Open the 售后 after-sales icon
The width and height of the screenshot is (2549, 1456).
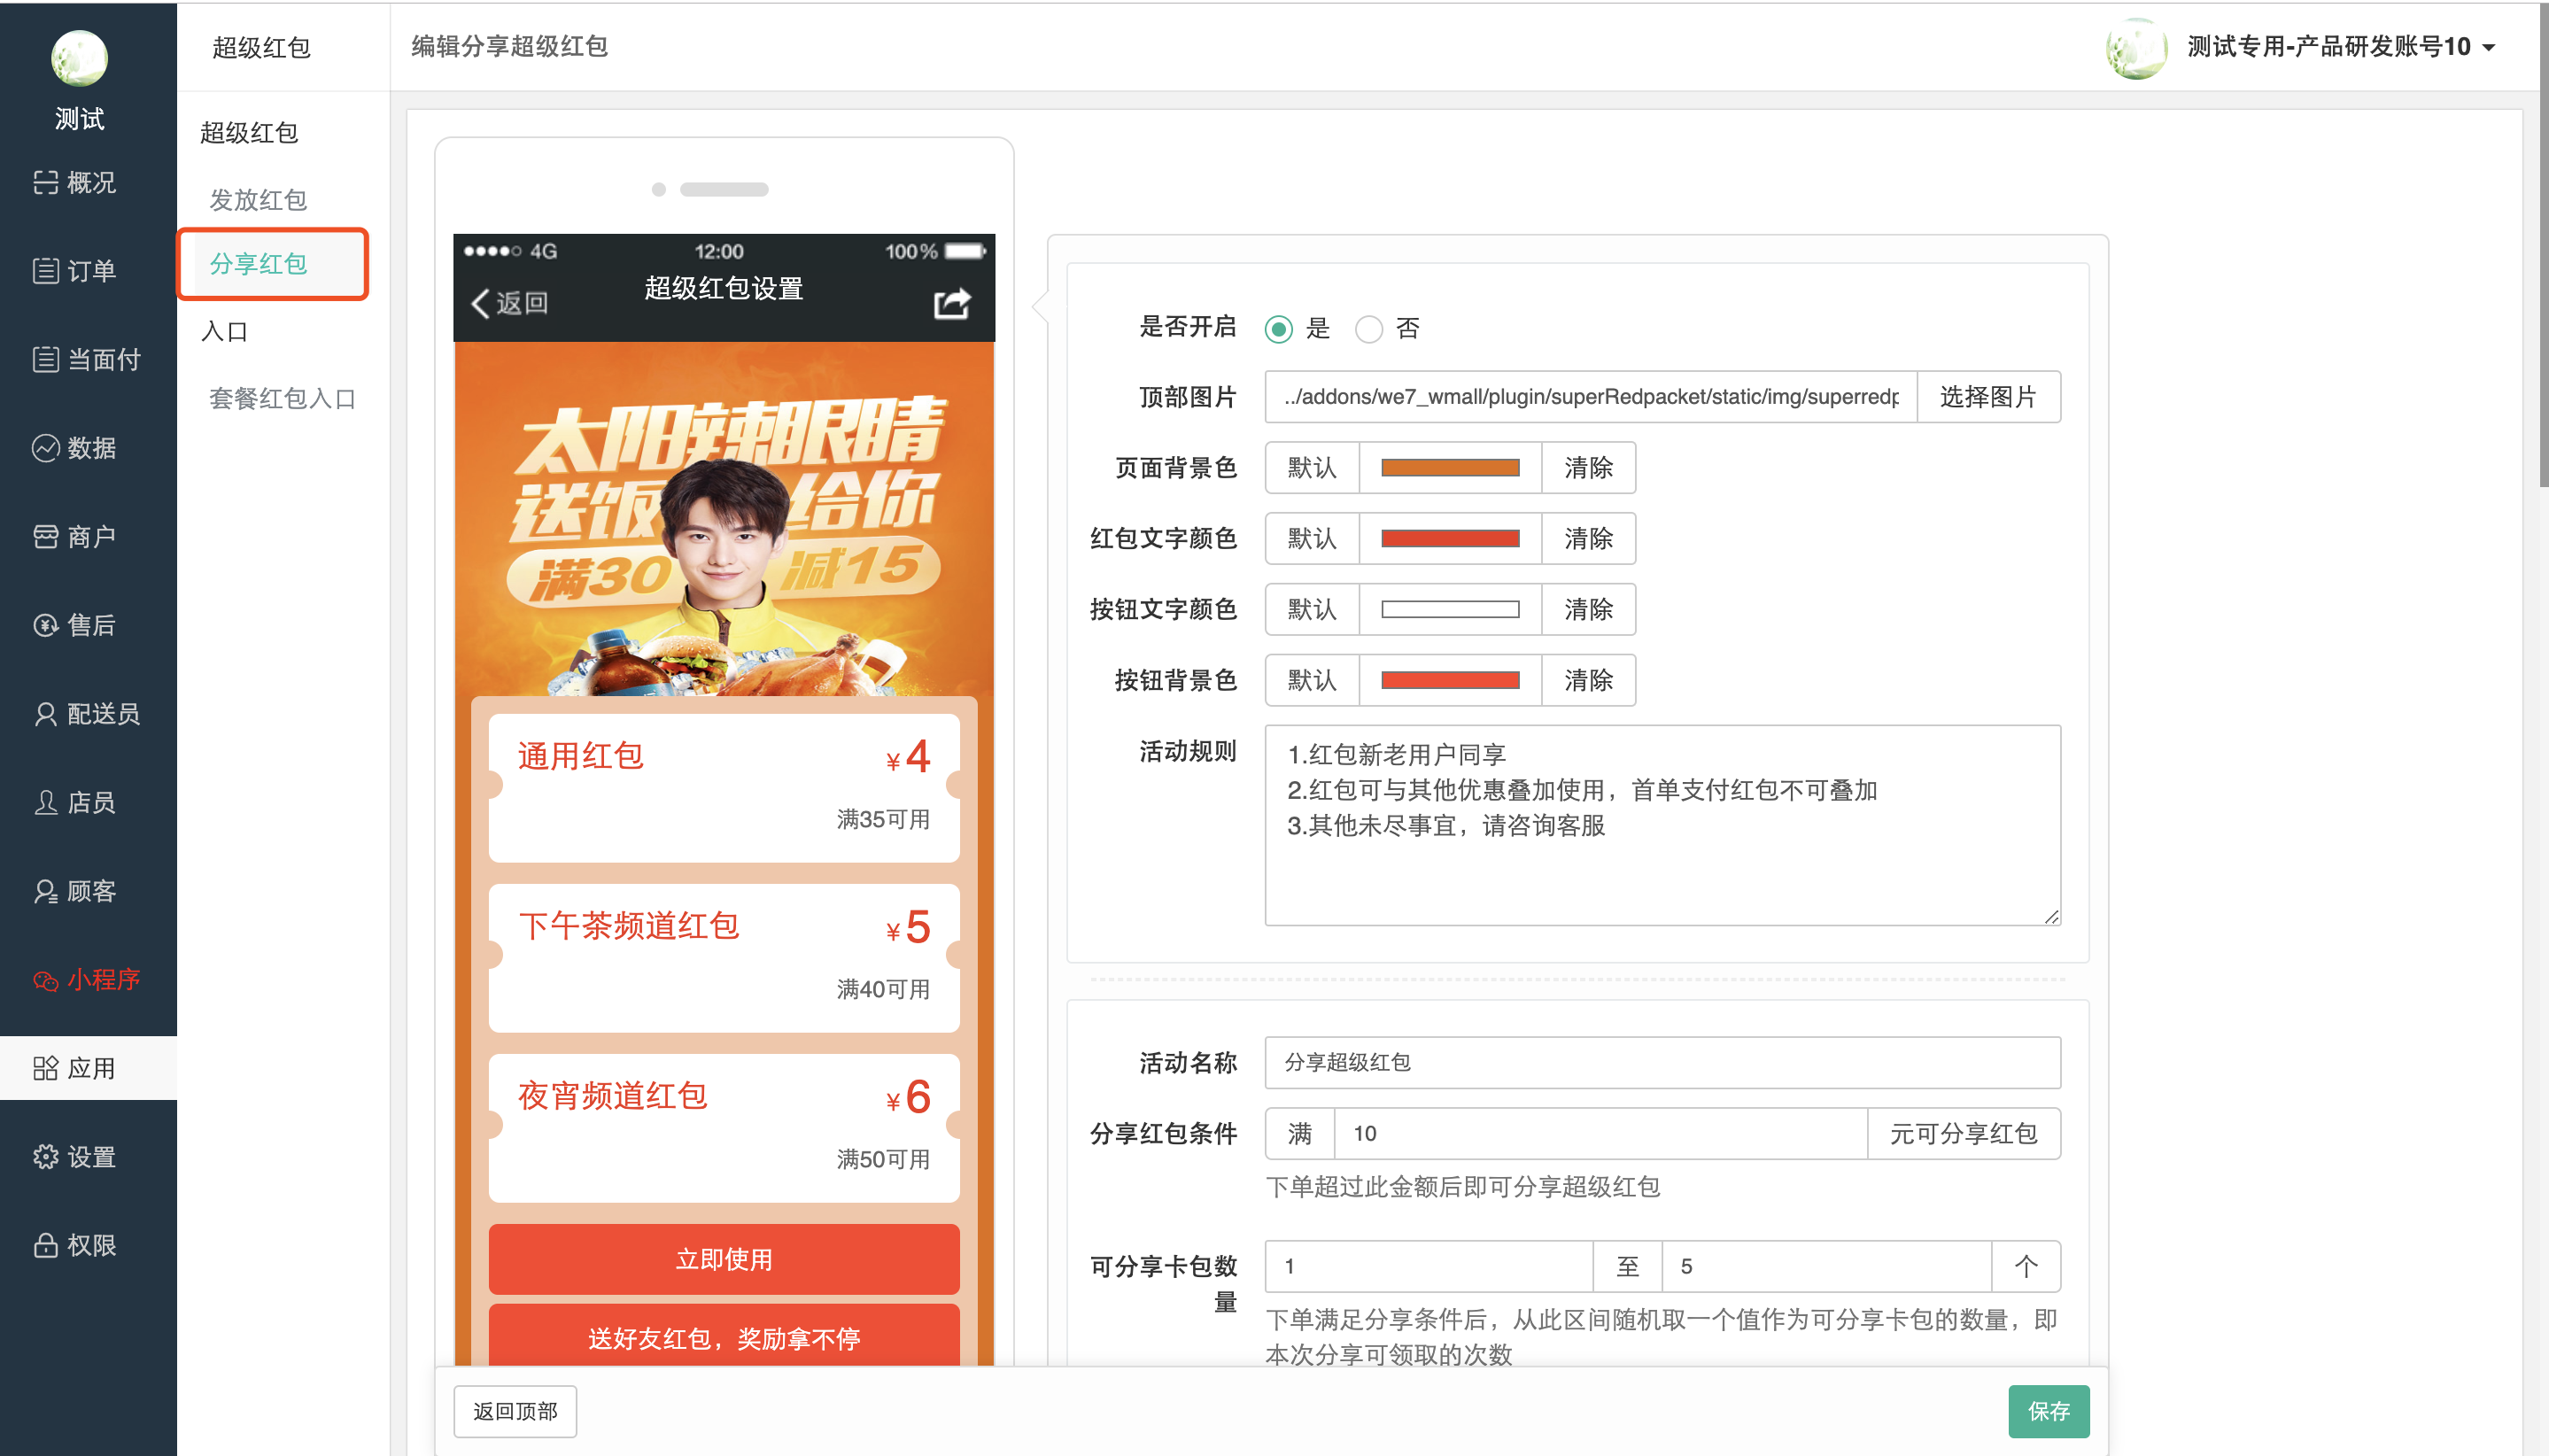(x=46, y=625)
